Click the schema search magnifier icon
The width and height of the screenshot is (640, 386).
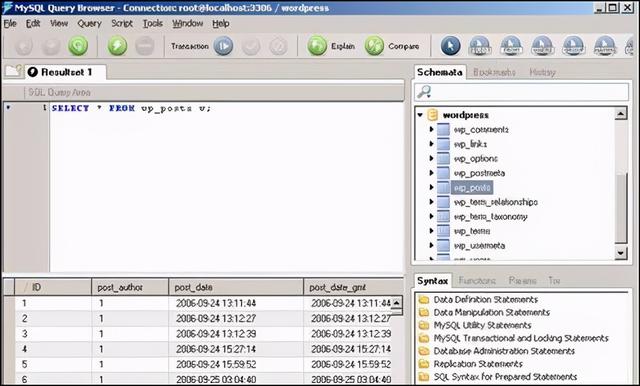(424, 92)
